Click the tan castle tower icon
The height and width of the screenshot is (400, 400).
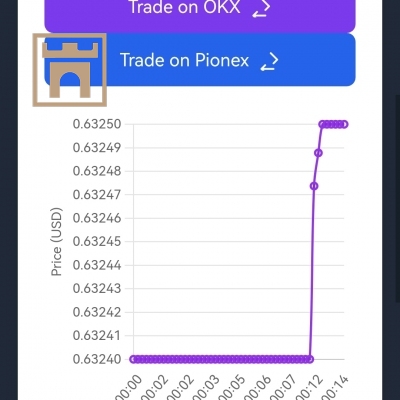pos(70,70)
